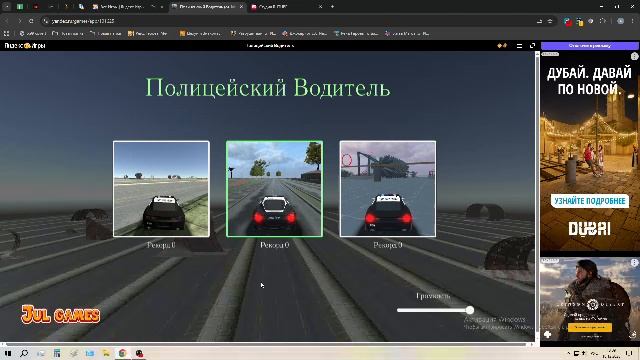
Task: Select the middle green-bordered highway level
Action: coord(274,189)
